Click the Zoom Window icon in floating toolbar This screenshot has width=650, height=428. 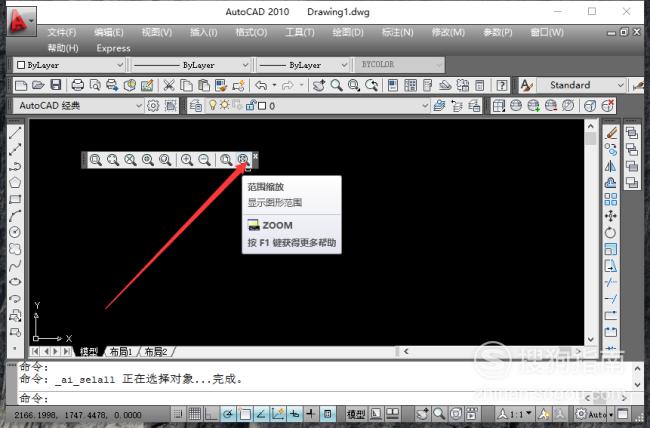(x=95, y=160)
